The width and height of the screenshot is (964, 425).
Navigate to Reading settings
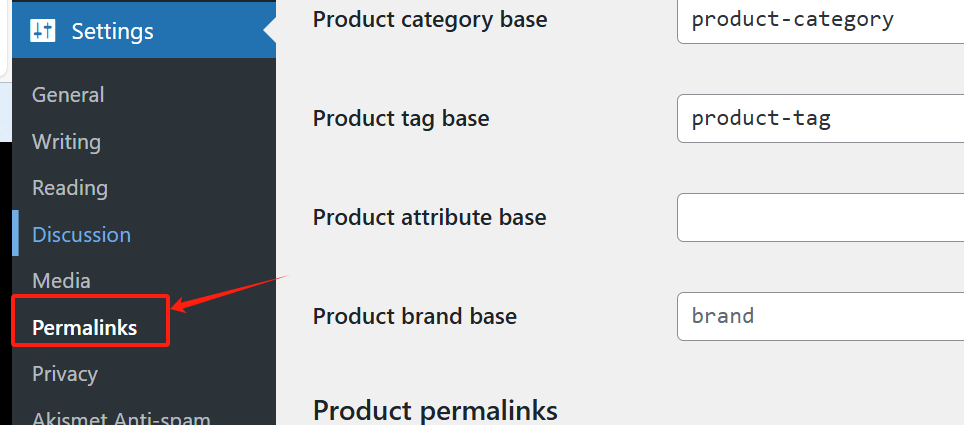pyautogui.click(x=70, y=188)
